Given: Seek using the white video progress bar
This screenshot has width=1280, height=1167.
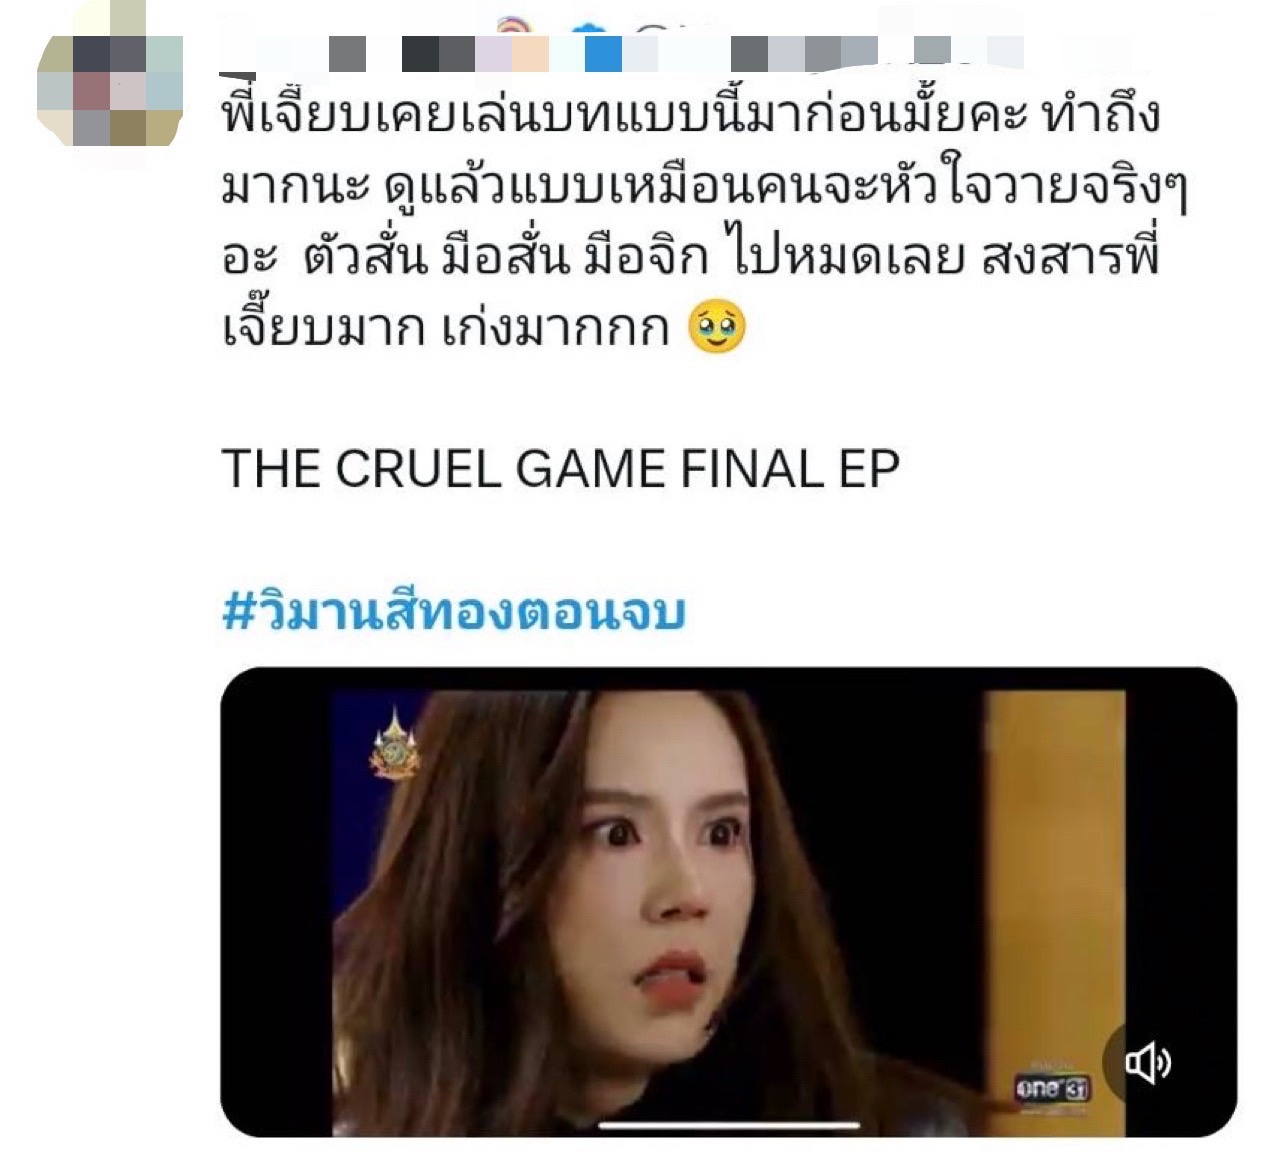Looking at the screenshot, I should 728,1123.
